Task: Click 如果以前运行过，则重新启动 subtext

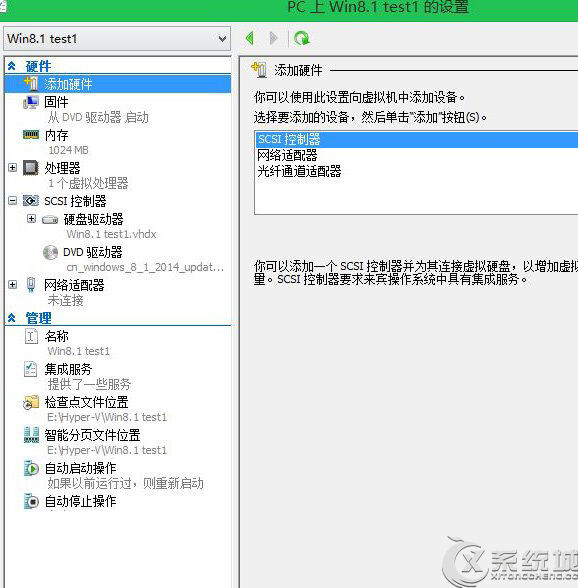Action: pyautogui.click(x=126, y=483)
